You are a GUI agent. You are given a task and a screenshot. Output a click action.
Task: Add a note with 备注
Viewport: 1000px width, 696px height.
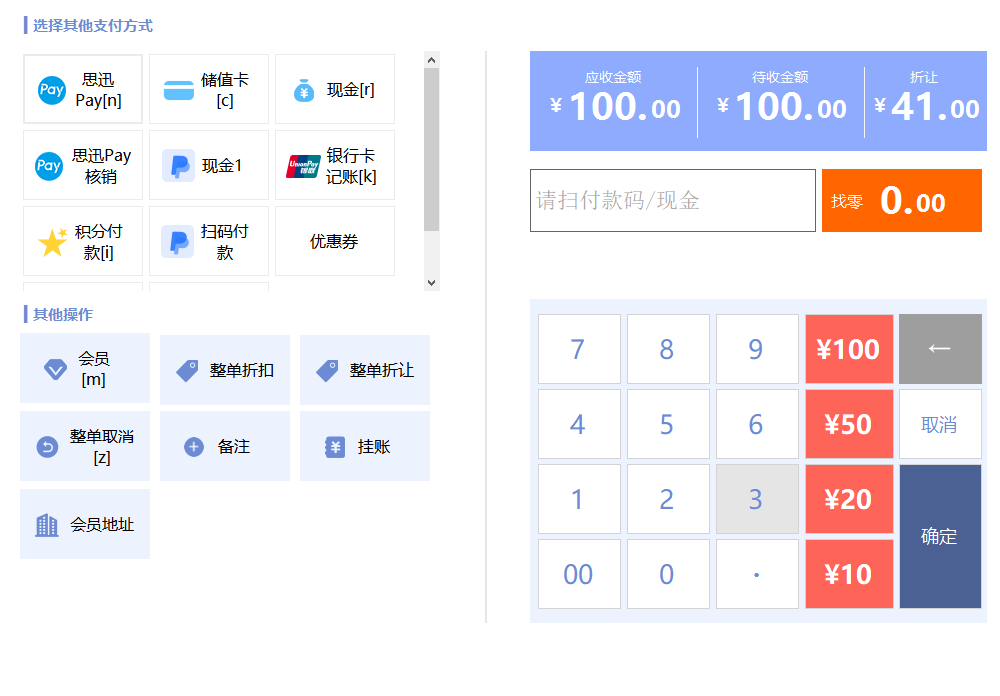tap(225, 446)
